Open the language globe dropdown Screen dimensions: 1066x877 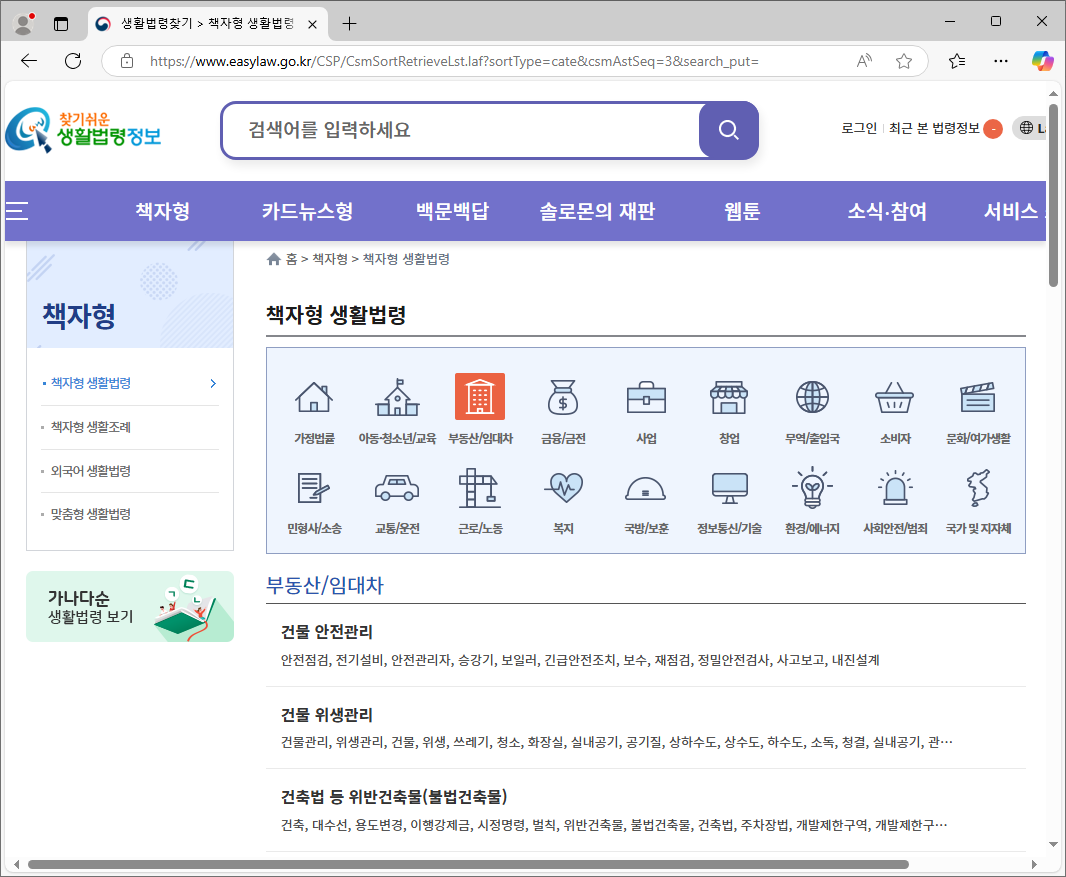(1024, 128)
